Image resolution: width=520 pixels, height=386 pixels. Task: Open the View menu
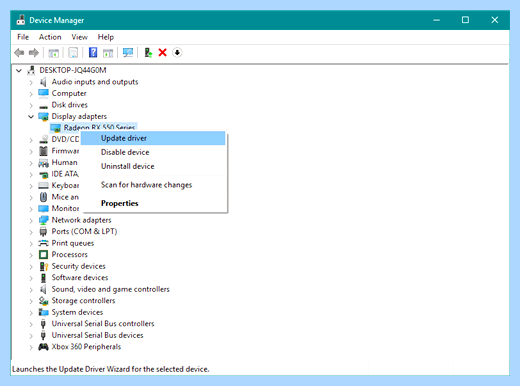pos(79,37)
